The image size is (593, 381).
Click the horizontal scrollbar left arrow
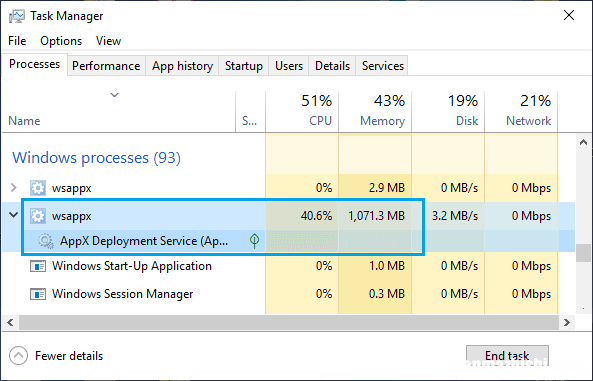tap(10, 323)
